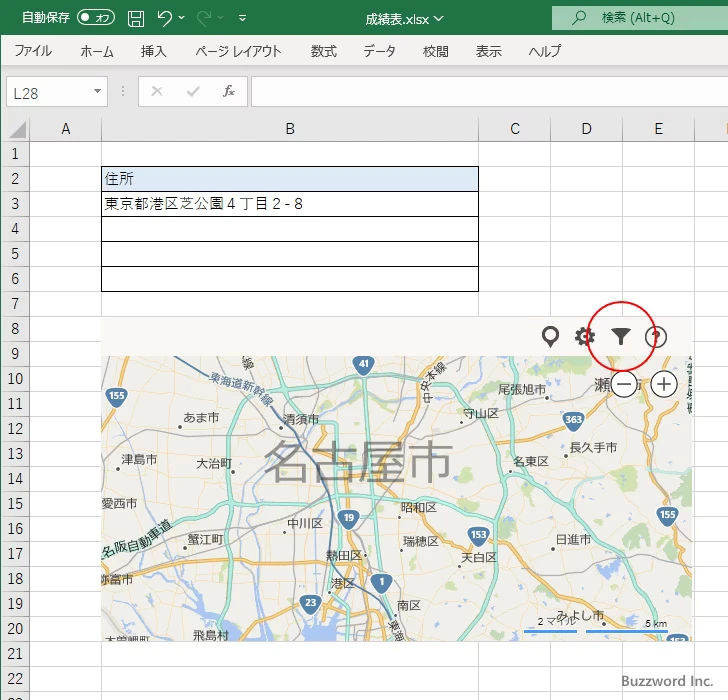Open the ファイル menu tab
Viewport: 728px width, 700px height.
tap(33, 51)
